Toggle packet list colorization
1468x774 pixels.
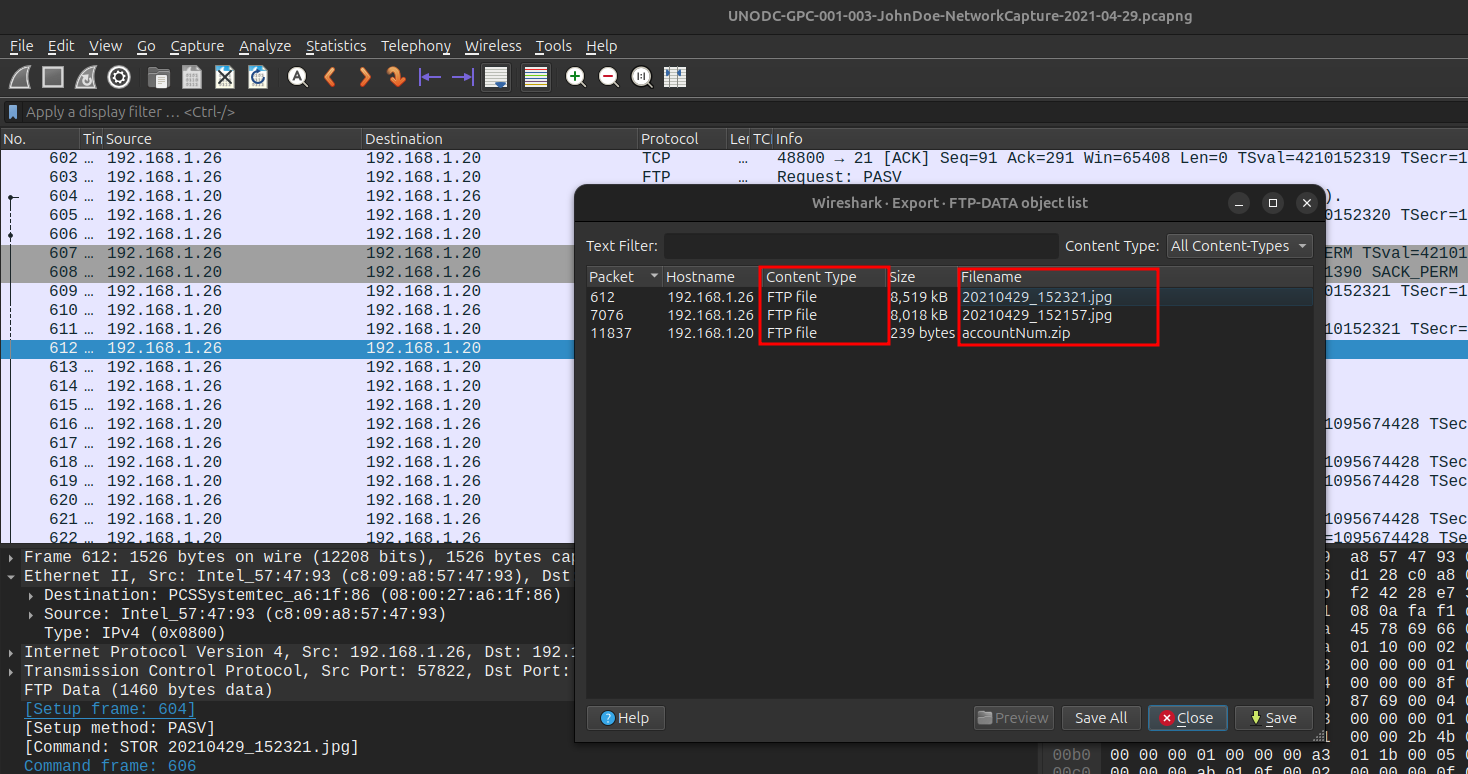pos(535,77)
